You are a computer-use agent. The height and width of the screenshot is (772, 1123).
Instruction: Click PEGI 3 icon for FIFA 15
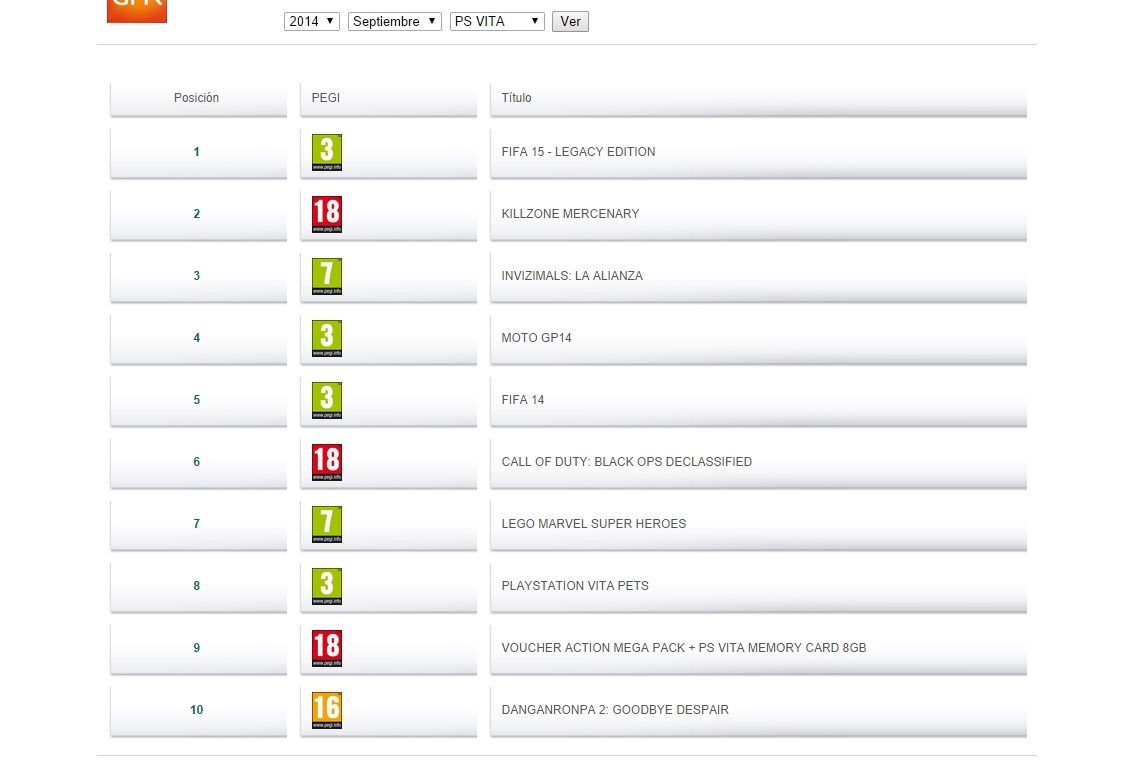(326, 152)
